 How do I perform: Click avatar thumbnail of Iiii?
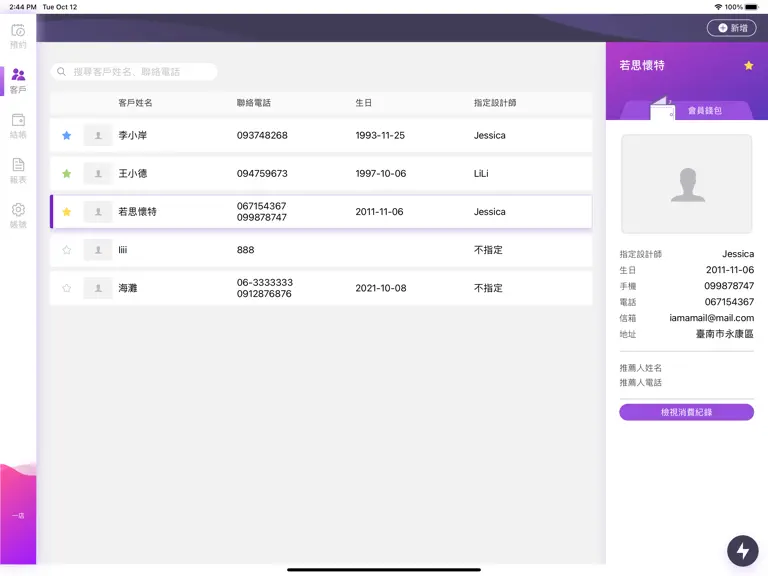tap(98, 250)
